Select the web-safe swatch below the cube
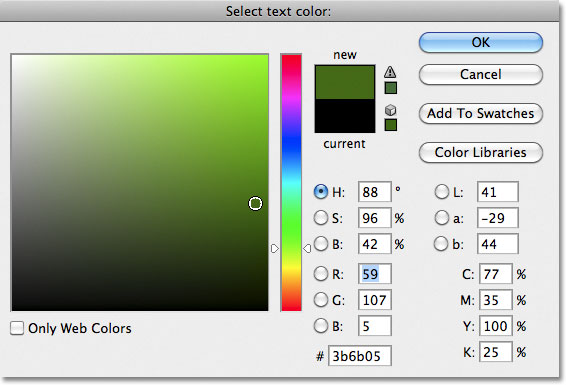566x385 pixels. coord(391,125)
